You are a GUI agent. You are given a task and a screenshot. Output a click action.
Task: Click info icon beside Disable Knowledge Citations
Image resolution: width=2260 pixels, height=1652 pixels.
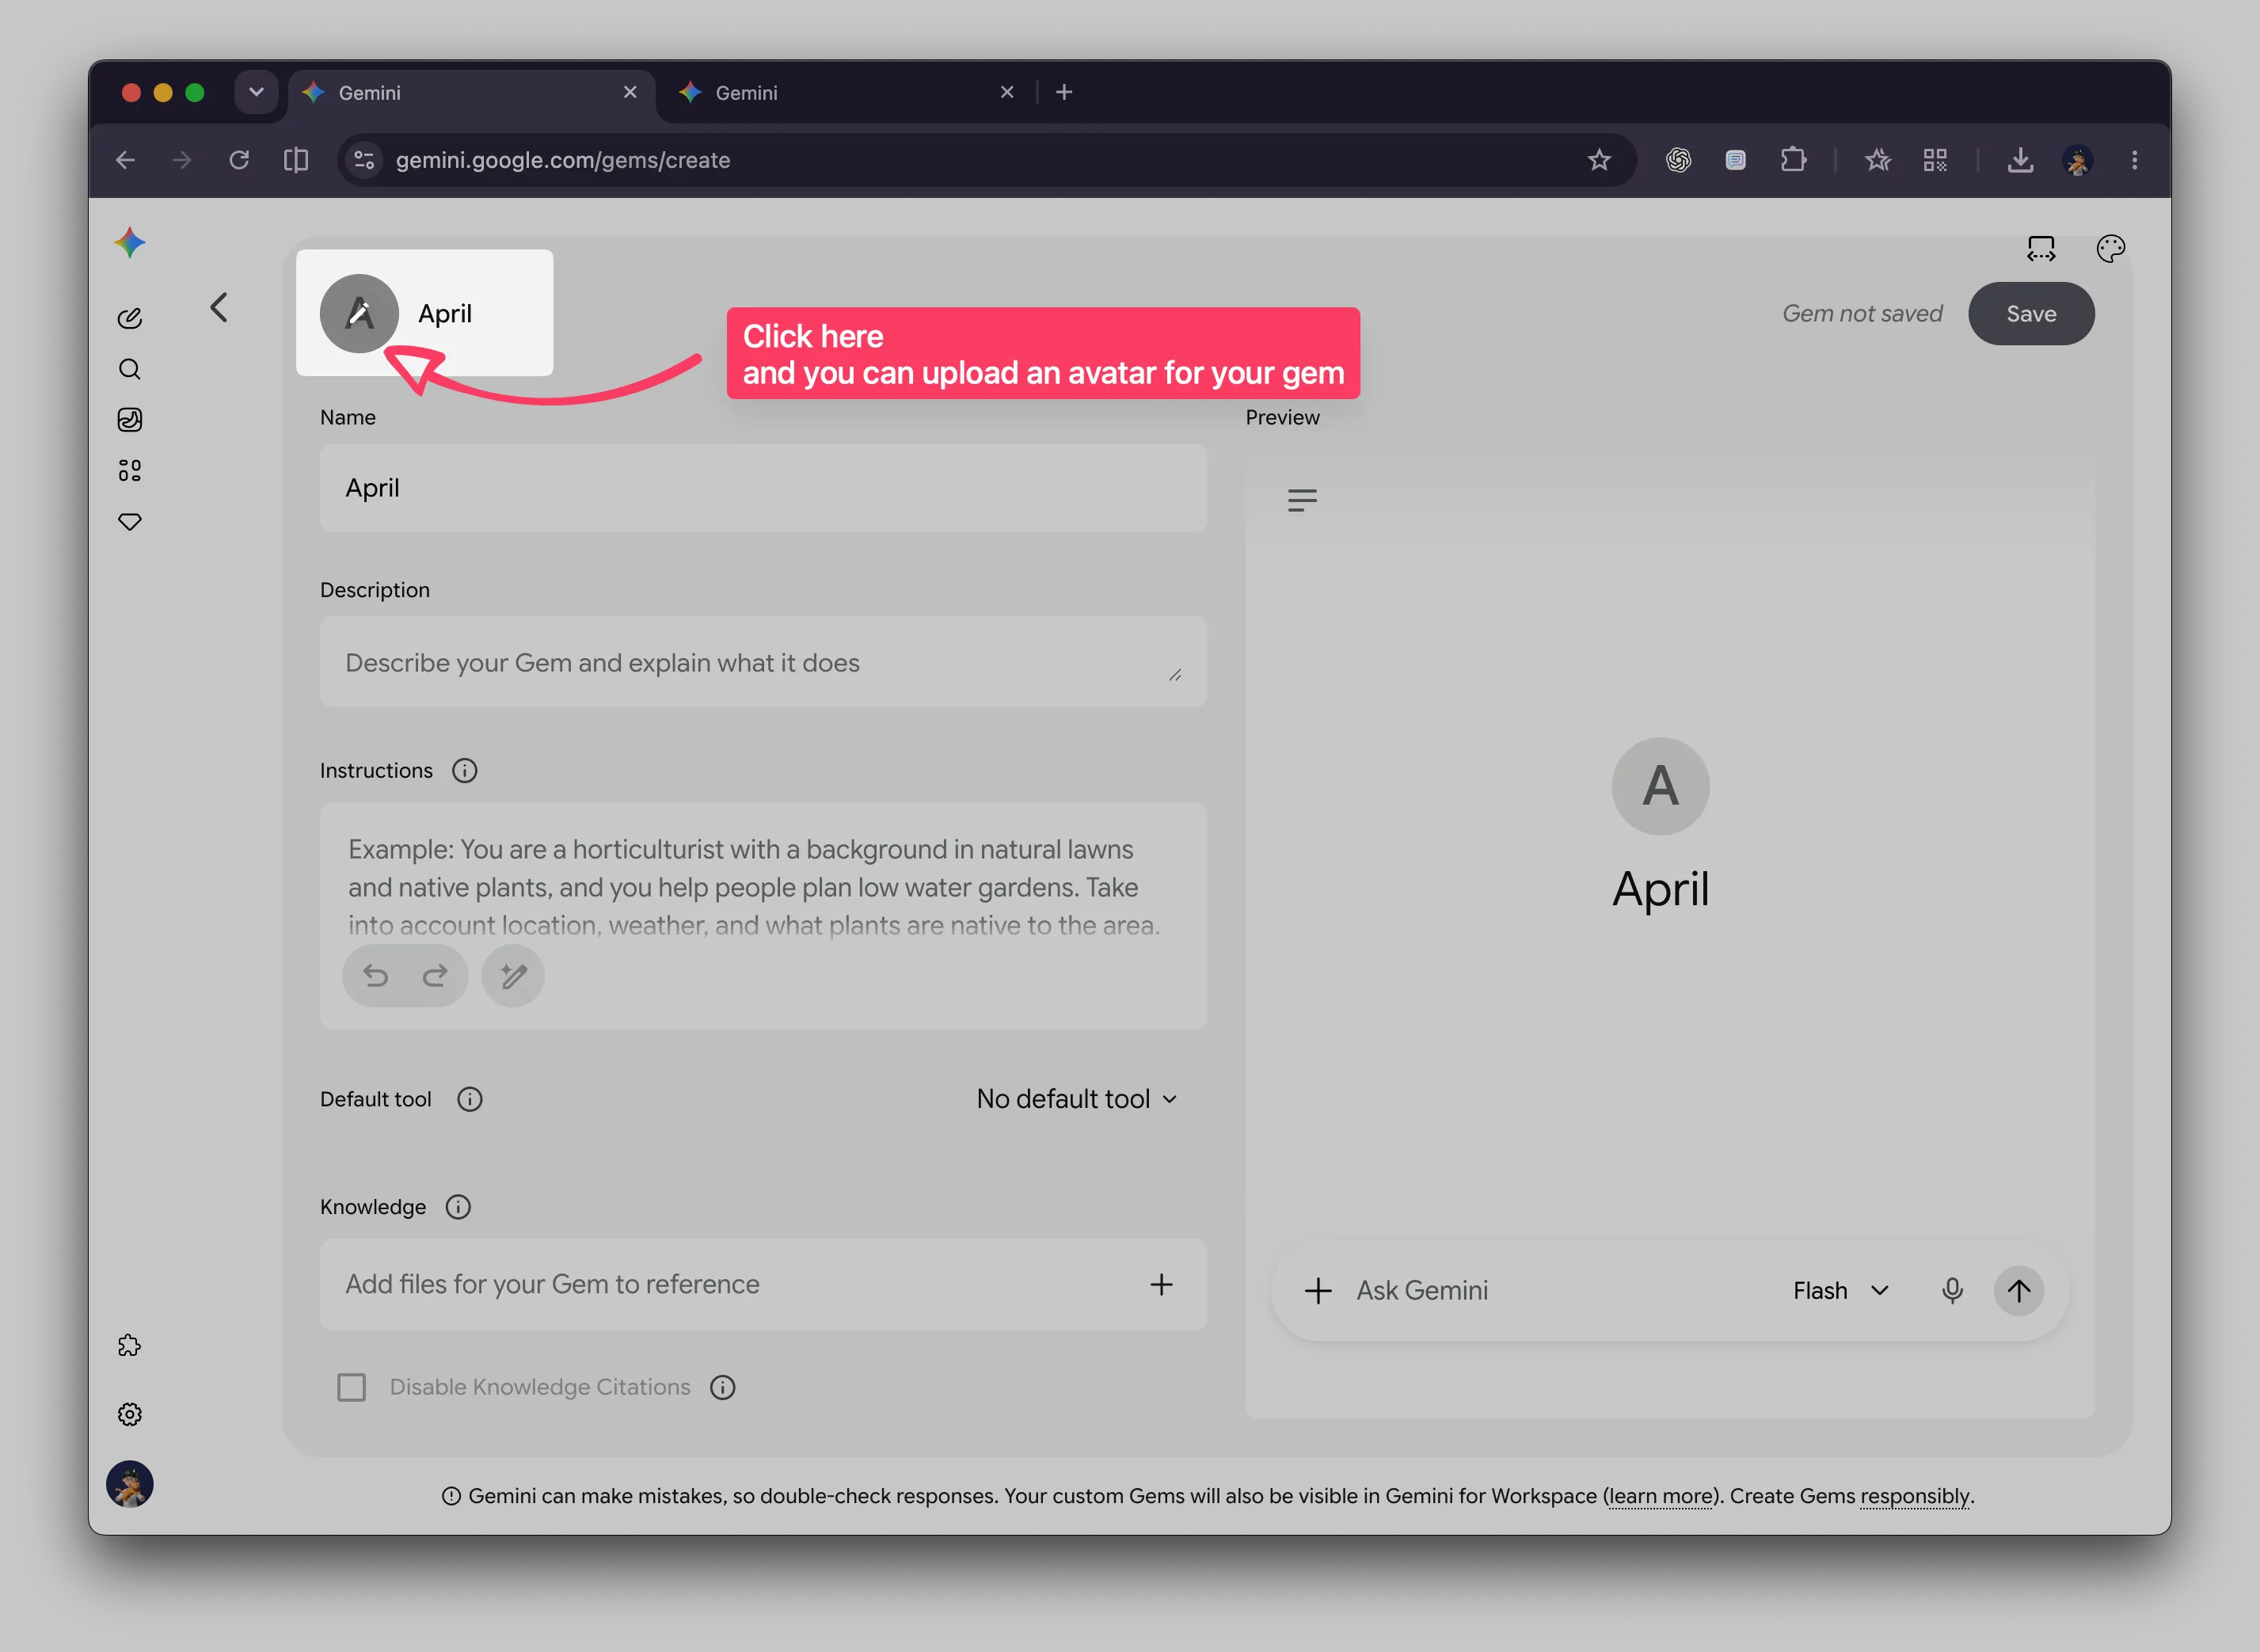pos(722,1387)
